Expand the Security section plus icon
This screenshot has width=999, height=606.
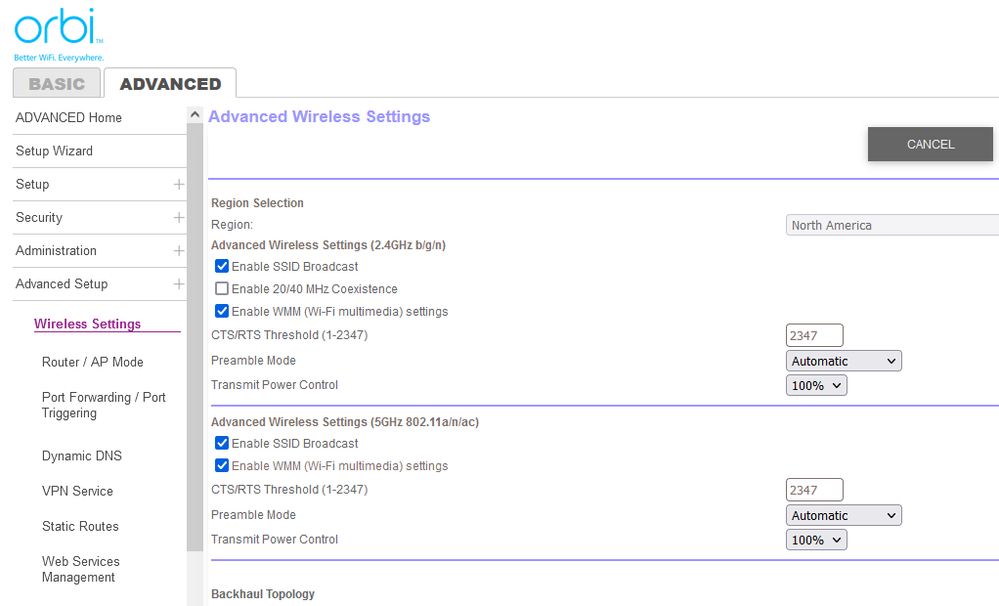pyautogui.click(x=178, y=217)
